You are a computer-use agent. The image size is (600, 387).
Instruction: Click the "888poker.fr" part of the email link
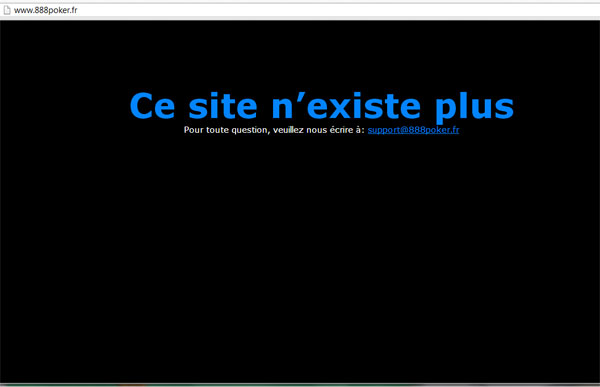coord(434,130)
